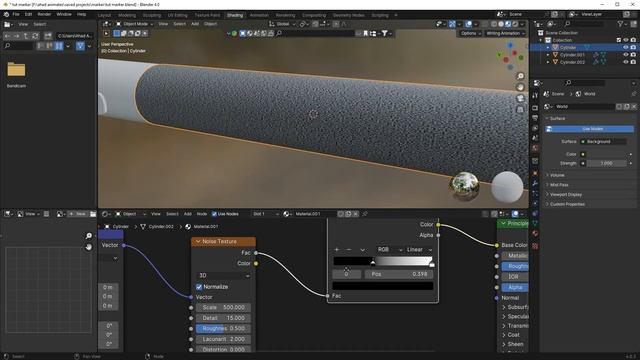The height and width of the screenshot is (360, 640).
Task: Click the Blender logo menu icon
Action: pos(6,14)
